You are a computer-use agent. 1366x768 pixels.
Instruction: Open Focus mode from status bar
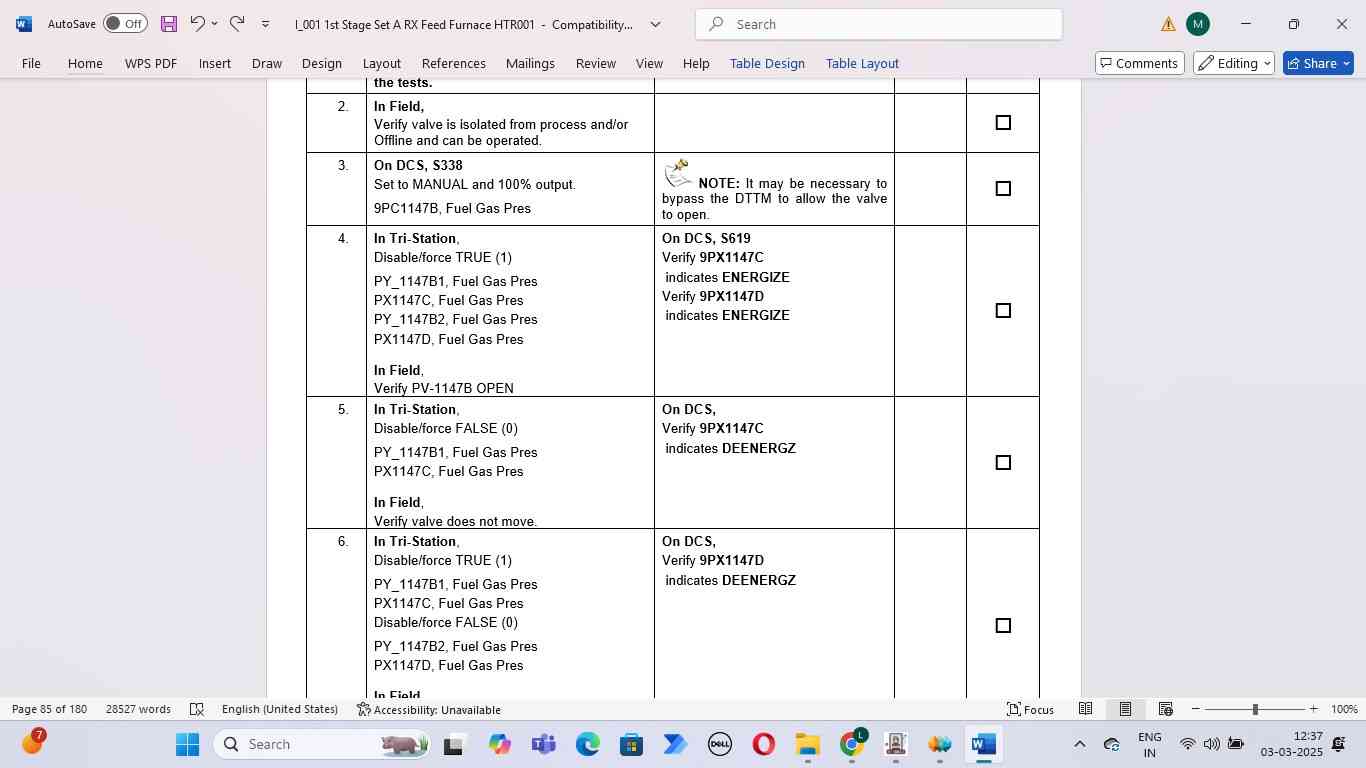point(1030,709)
